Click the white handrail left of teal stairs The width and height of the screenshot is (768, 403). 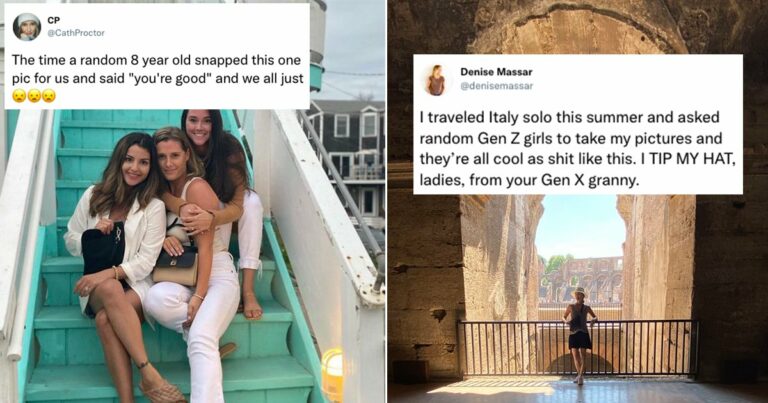pyautogui.click(x=24, y=235)
